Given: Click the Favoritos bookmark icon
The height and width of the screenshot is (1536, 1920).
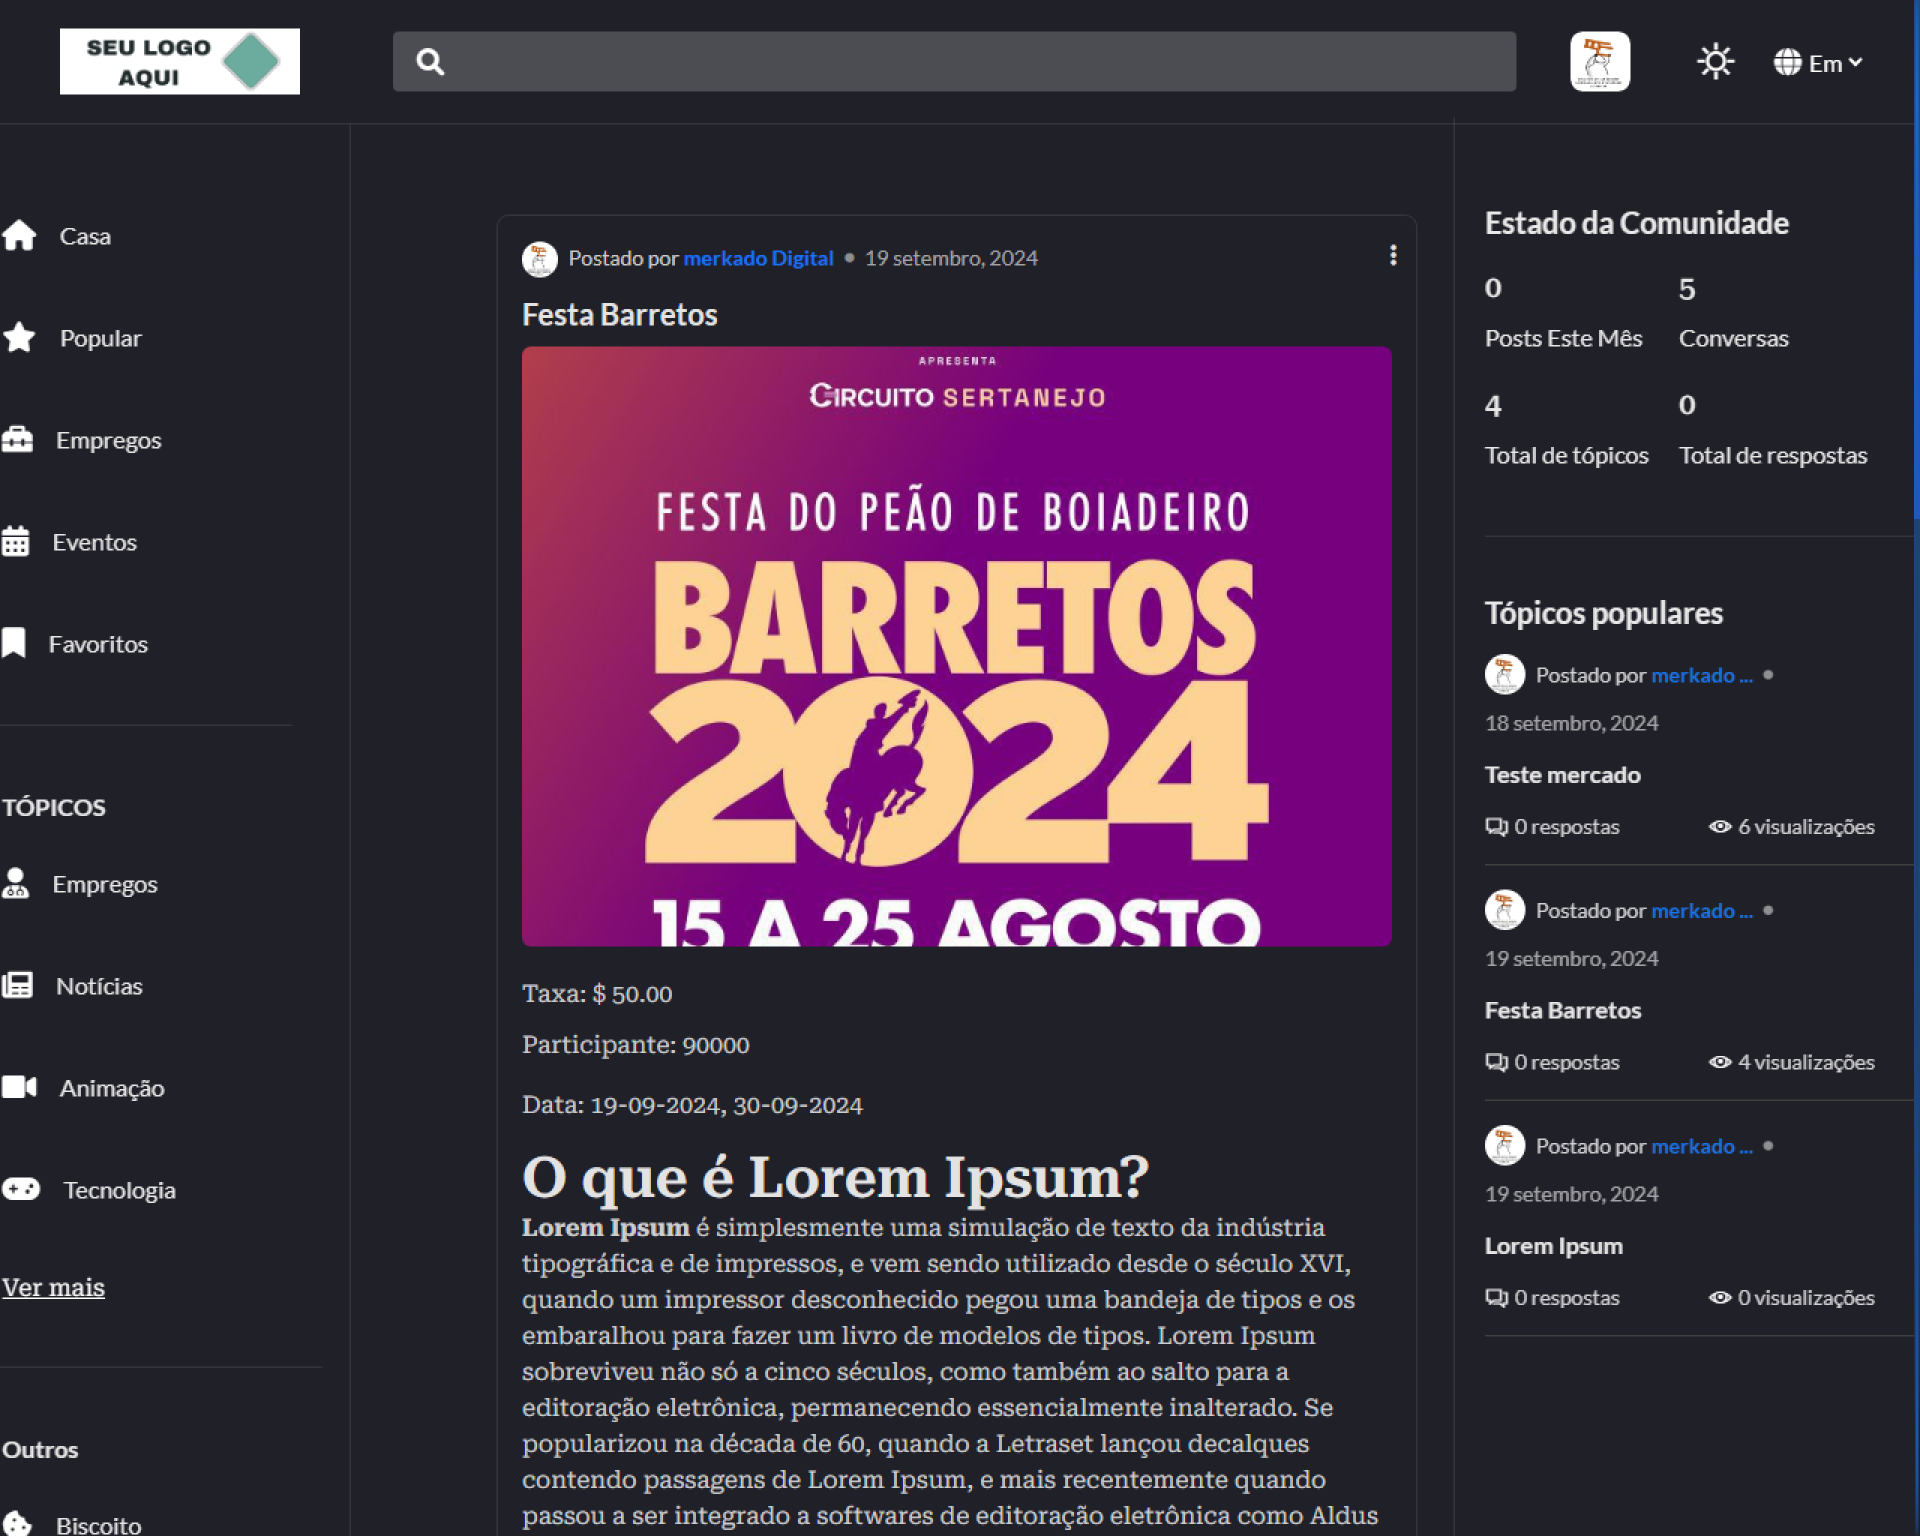Looking at the screenshot, I should 14,644.
